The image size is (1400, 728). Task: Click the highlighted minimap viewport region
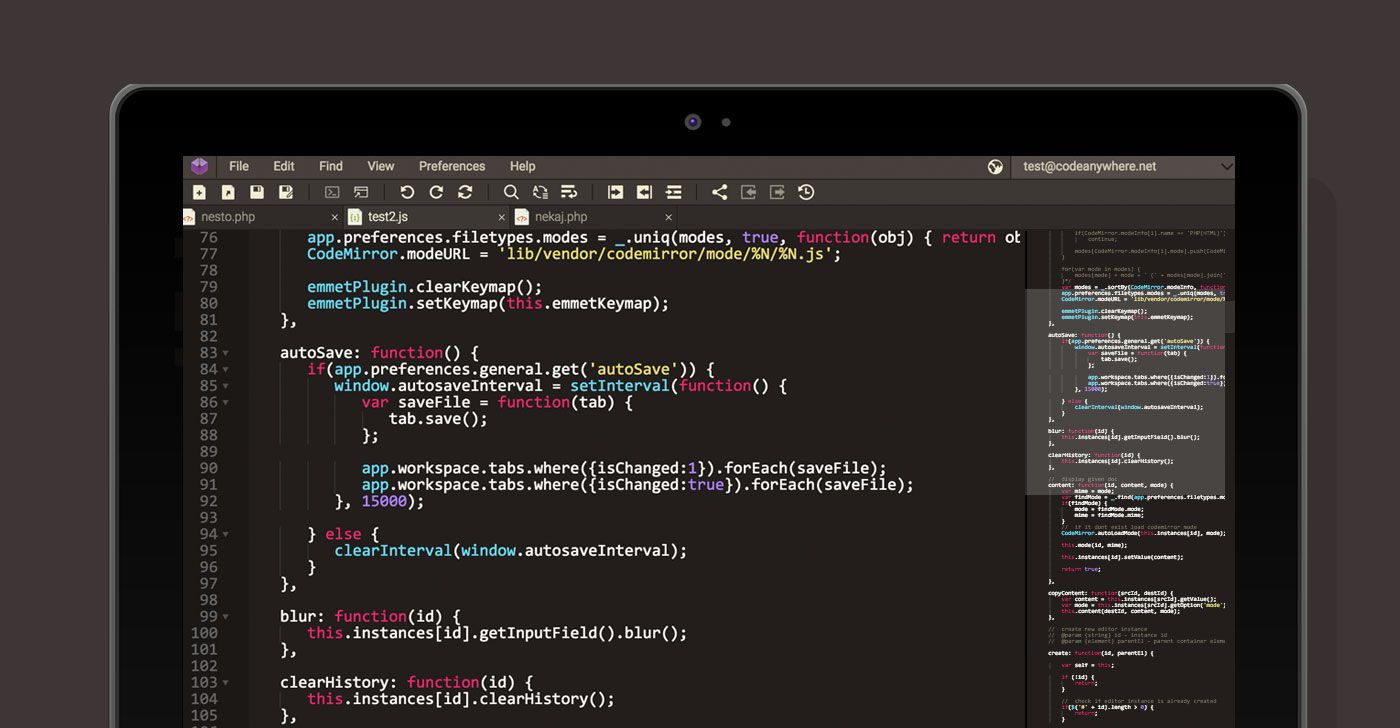coord(1125,392)
